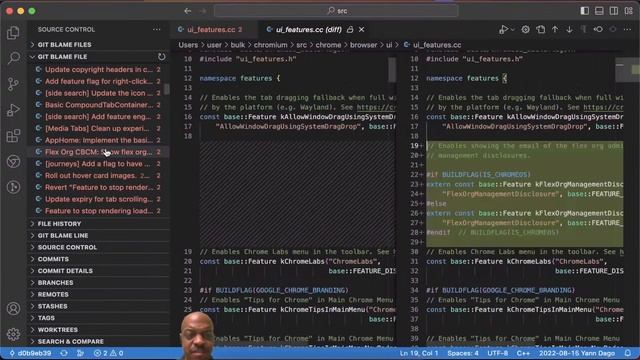The height and width of the screenshot is (360, 640).
Task: Expand the Remotes section
Action: [99, 294]
